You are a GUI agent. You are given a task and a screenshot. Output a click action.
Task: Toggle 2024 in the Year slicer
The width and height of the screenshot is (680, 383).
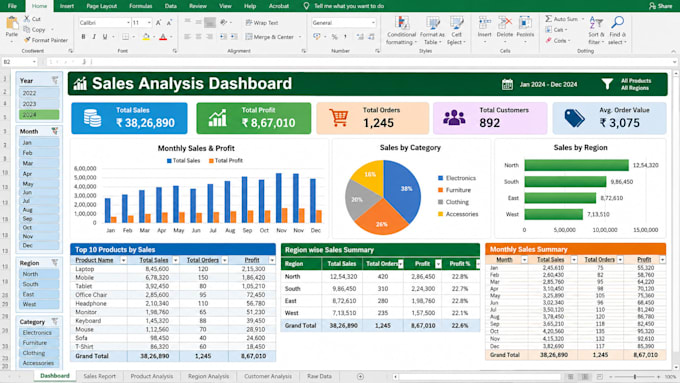(39, 115)
